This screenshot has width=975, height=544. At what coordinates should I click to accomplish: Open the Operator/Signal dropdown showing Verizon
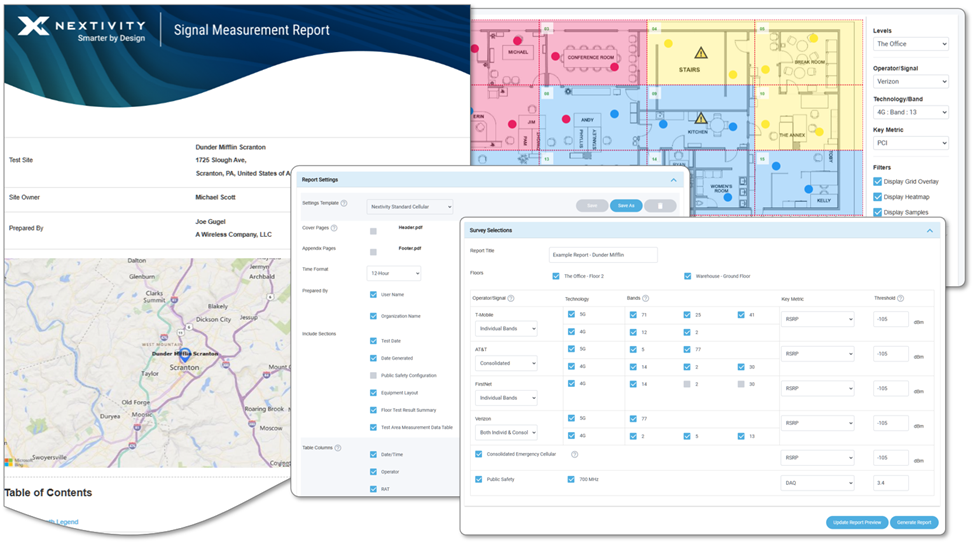(911, 81)
